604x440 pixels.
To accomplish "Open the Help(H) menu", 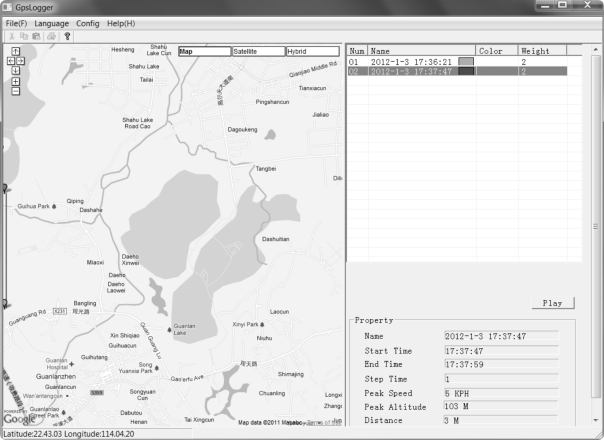I will pos(121,24).
